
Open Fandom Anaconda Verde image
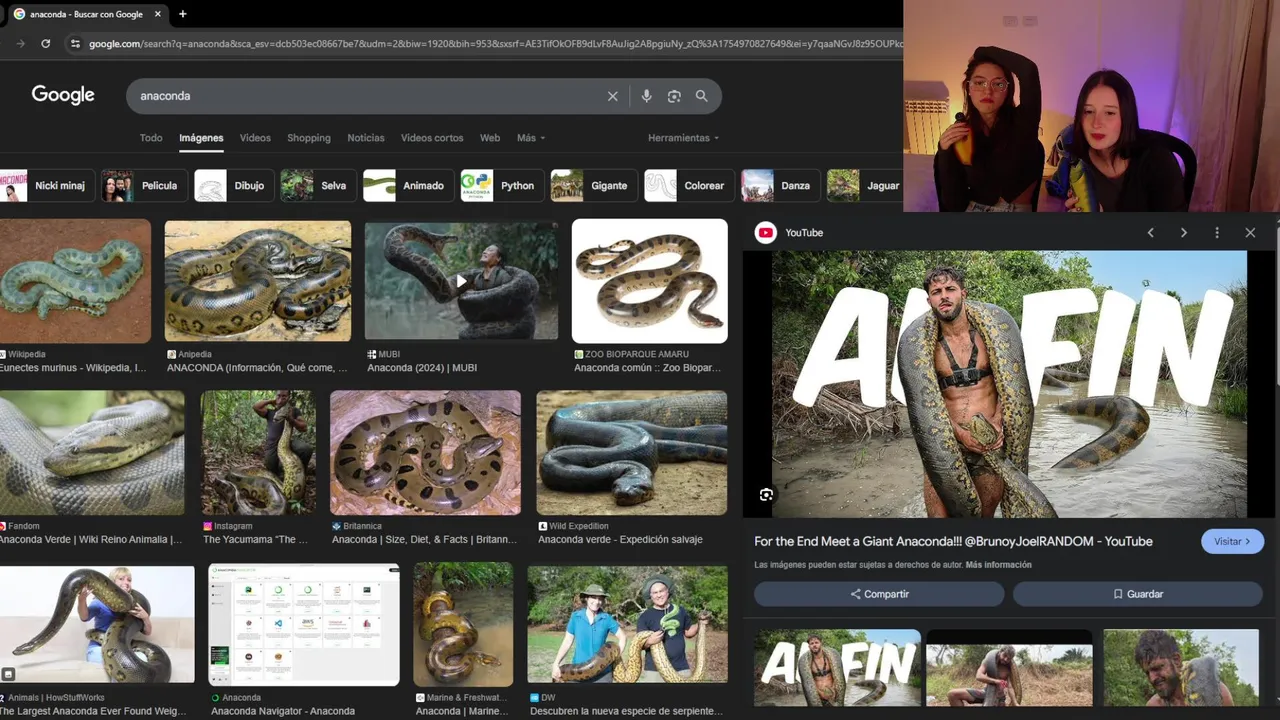pos(92,453)
